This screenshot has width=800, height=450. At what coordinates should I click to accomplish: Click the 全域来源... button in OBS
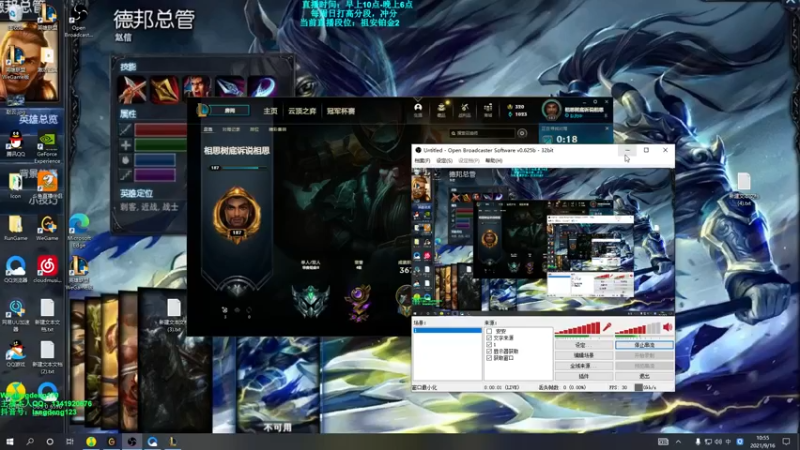click(584, 366)
